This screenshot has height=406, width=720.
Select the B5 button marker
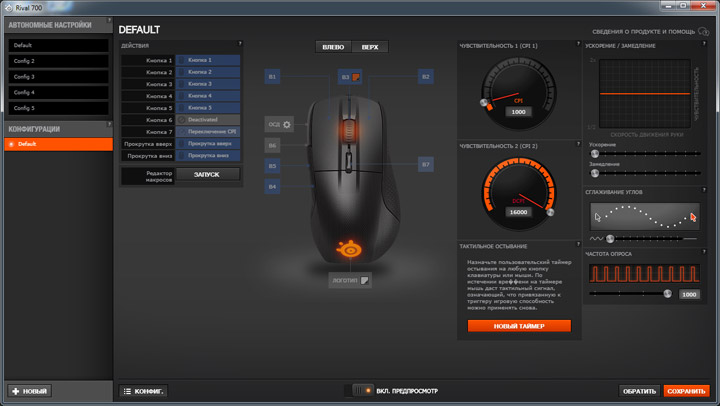(272, 166)
